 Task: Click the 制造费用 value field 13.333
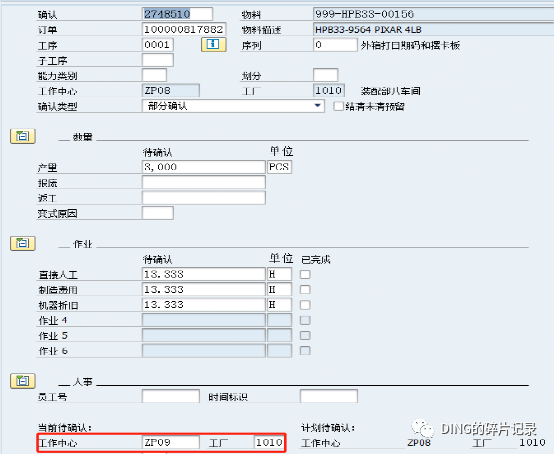(x=204, y=289)
